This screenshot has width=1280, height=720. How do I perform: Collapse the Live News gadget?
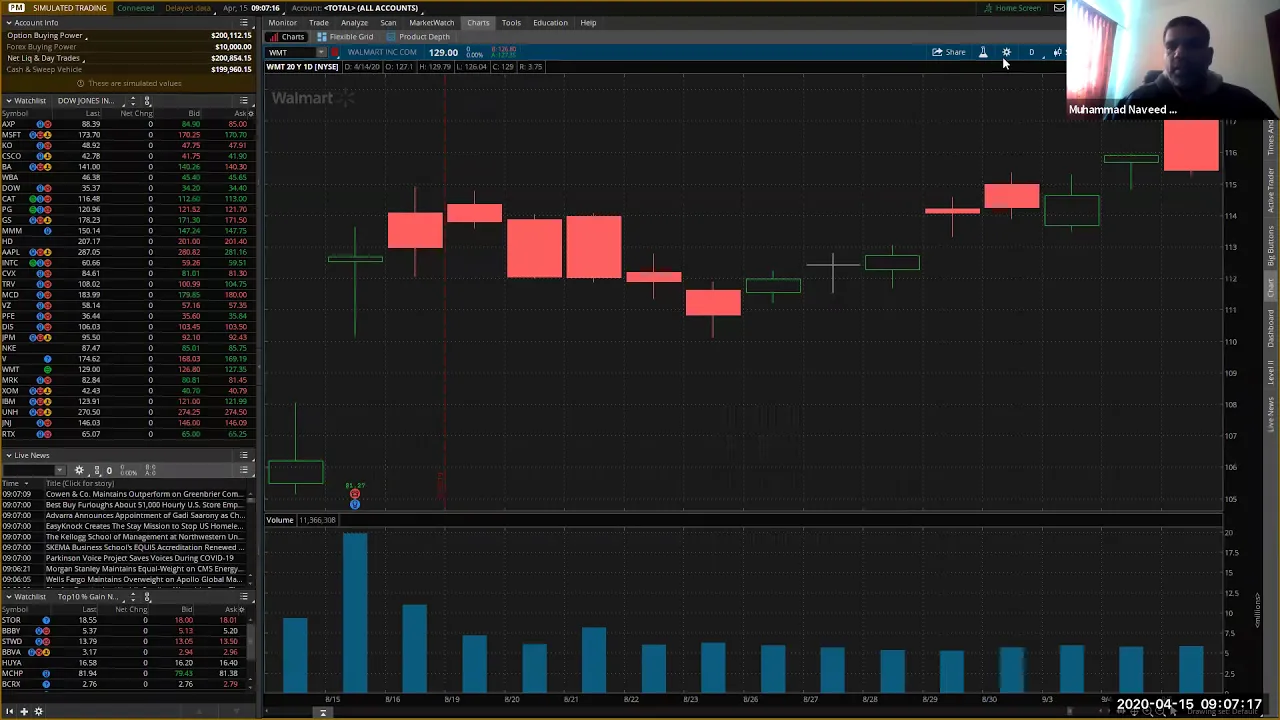click(8, 455)
